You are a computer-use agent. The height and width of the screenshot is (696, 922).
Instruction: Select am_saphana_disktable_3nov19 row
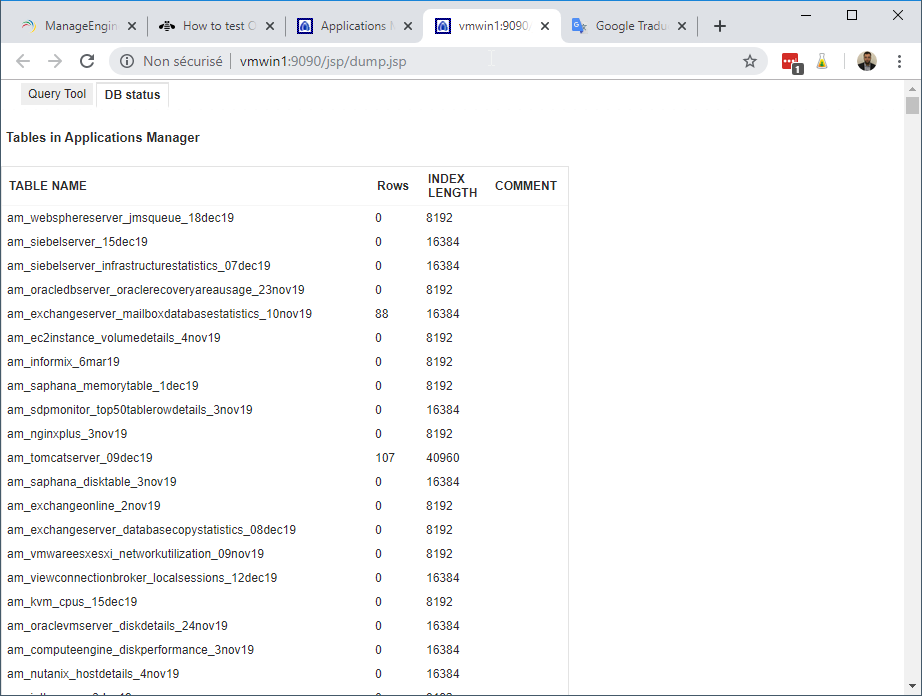(285, 482)
